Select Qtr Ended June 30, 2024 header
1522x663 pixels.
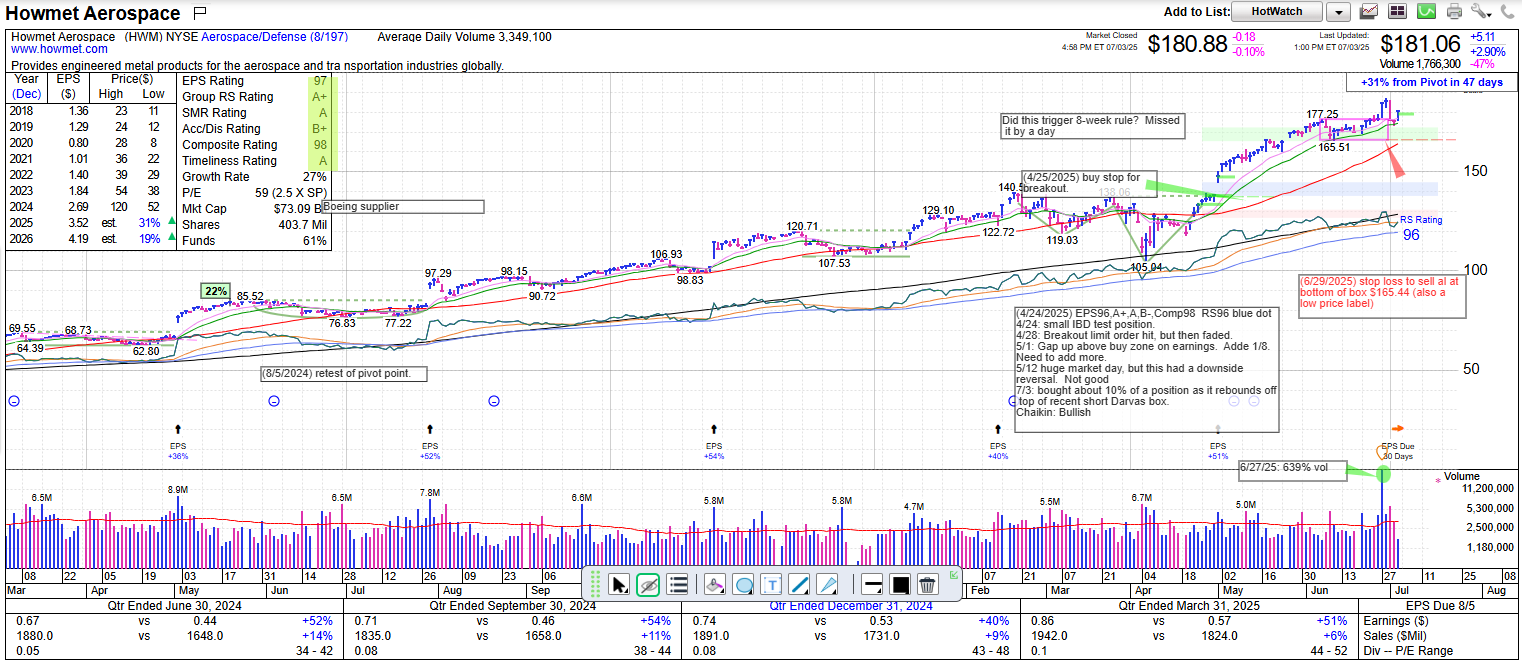coord(173,606)
